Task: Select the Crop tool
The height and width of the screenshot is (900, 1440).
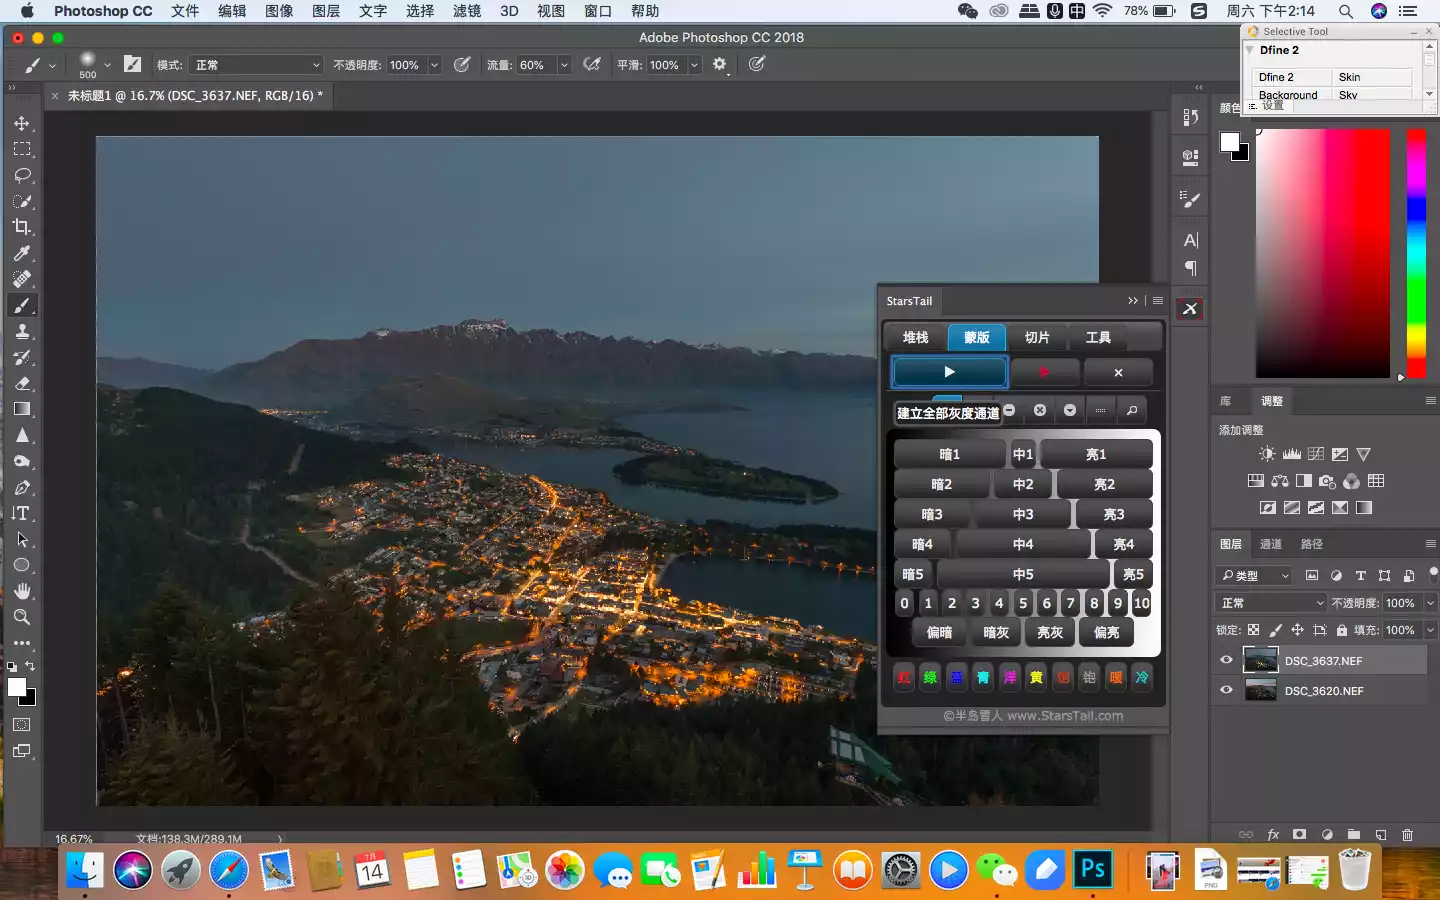Action: 22,227
